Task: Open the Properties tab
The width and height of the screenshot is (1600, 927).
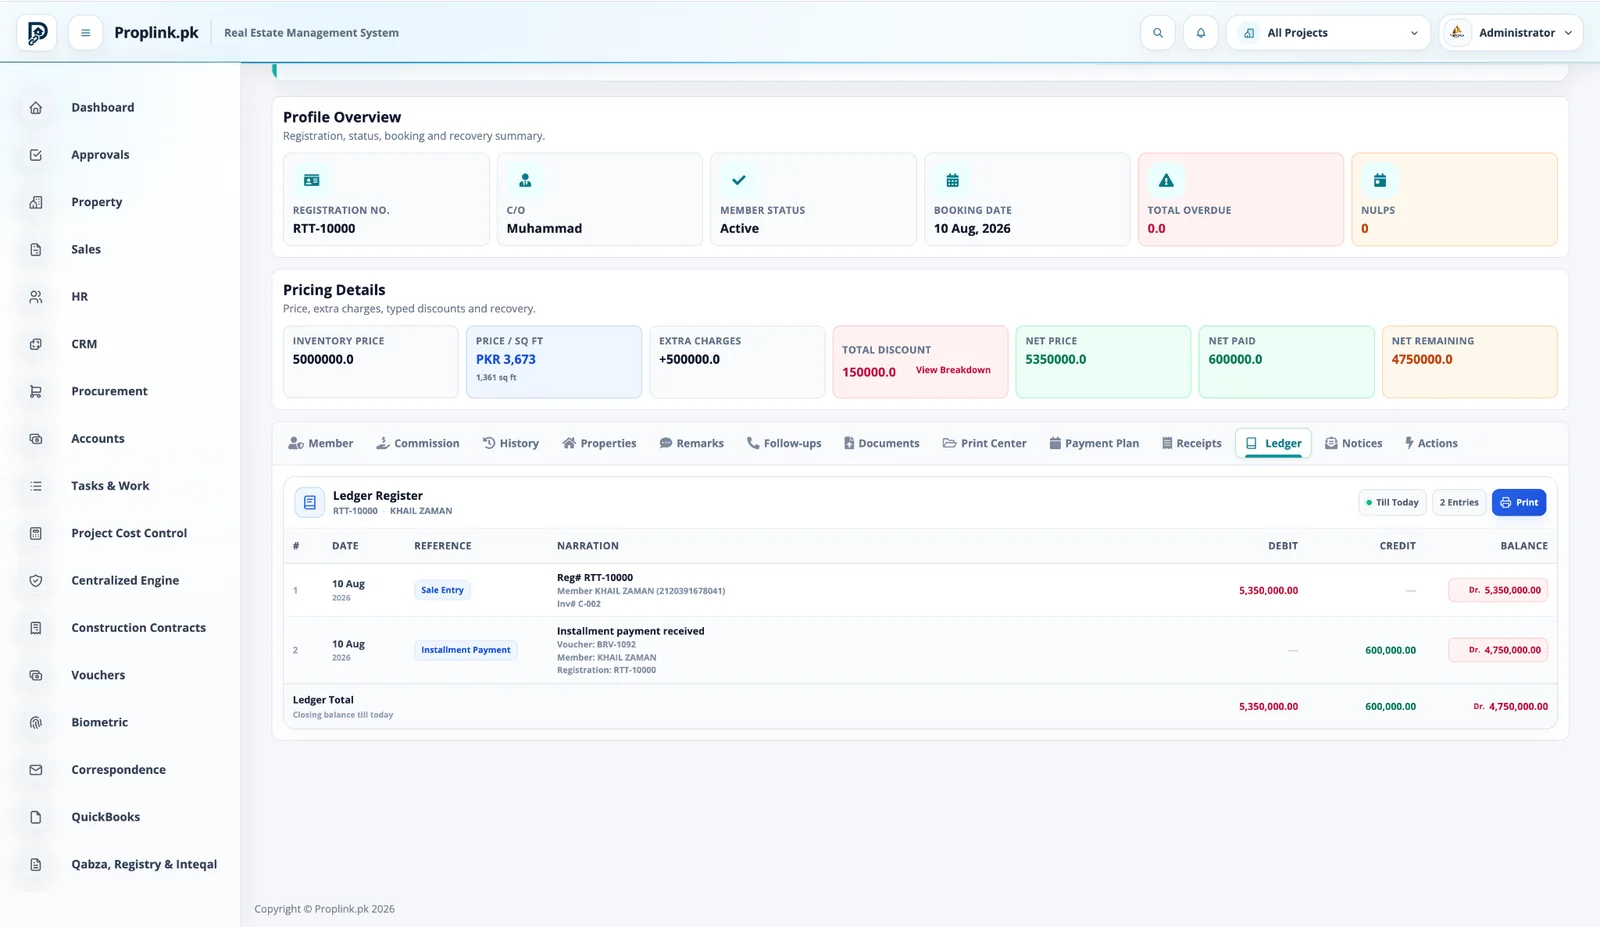Action: (599, 444)
